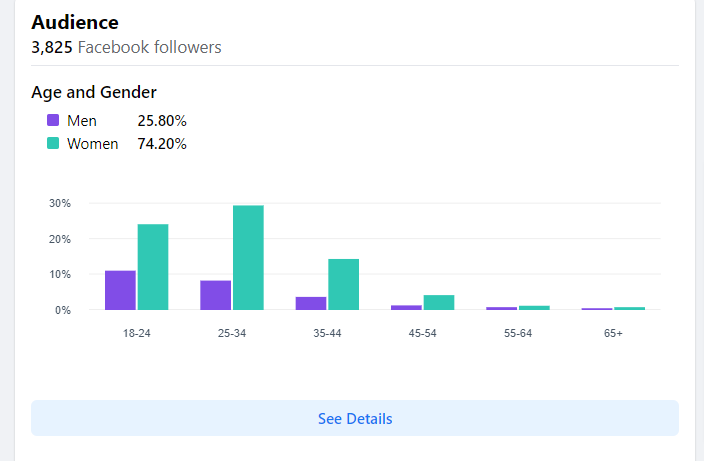The image size is (704, 461).
Task: Pick the Women bar for ages 35-44
Action: coord(343,284)
